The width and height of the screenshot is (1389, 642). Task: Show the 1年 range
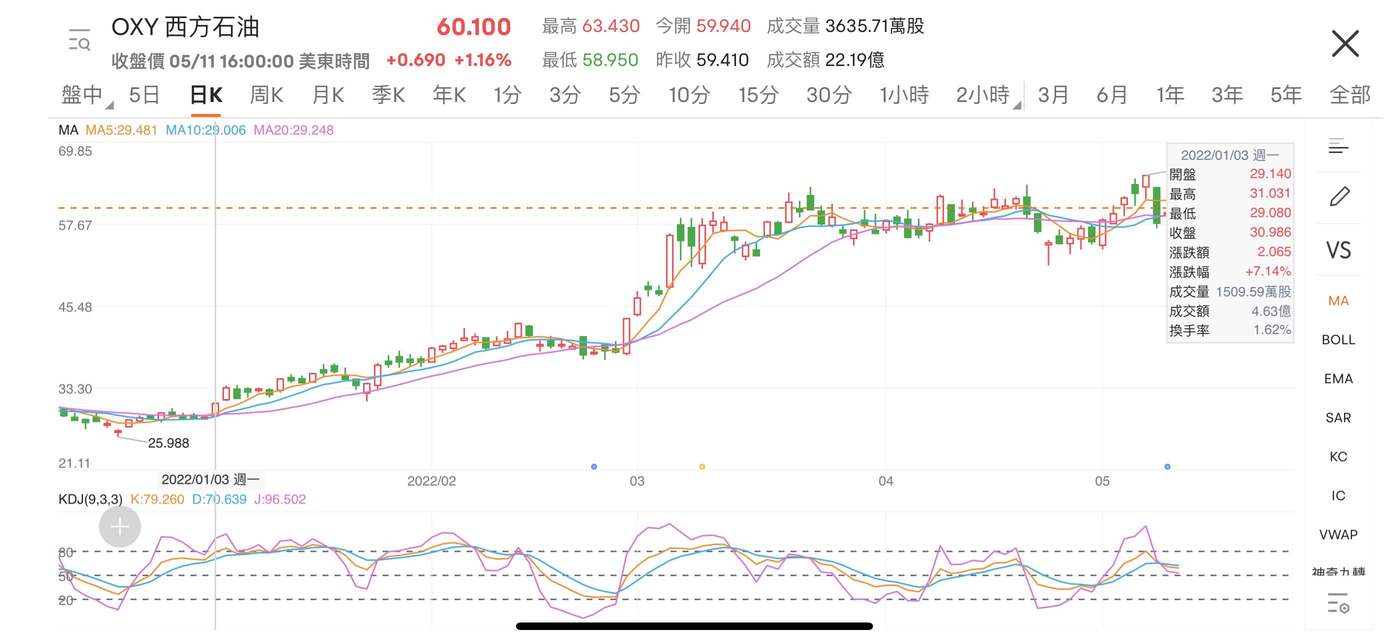click(x=1170, y=95)
